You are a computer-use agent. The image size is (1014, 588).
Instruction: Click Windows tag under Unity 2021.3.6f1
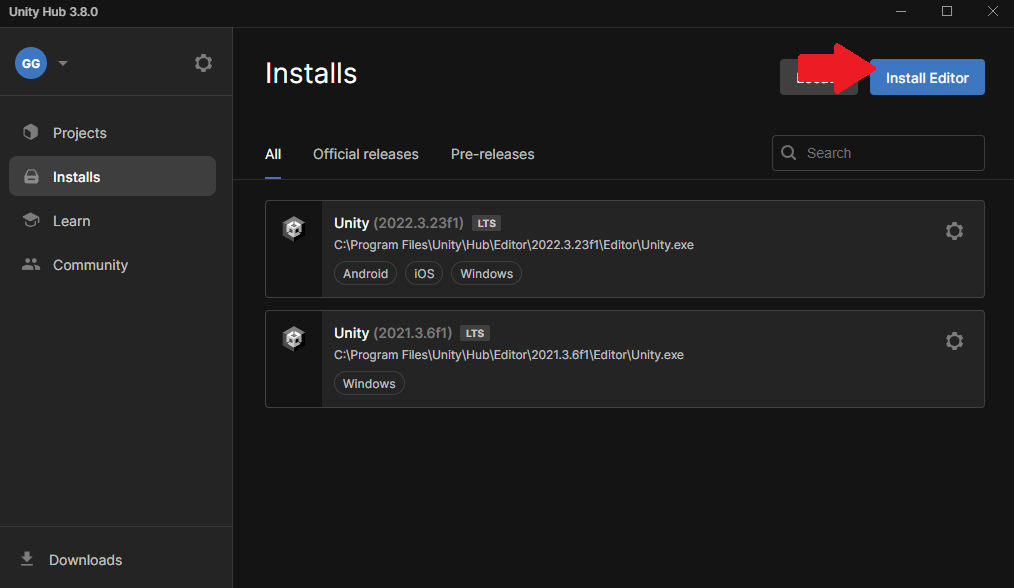(x=369, y=384)
